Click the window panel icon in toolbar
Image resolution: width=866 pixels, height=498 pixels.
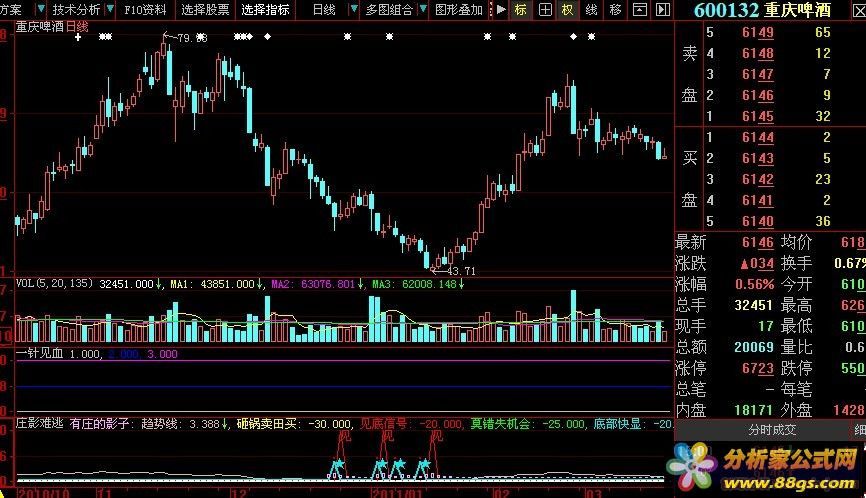coord(640,9)
